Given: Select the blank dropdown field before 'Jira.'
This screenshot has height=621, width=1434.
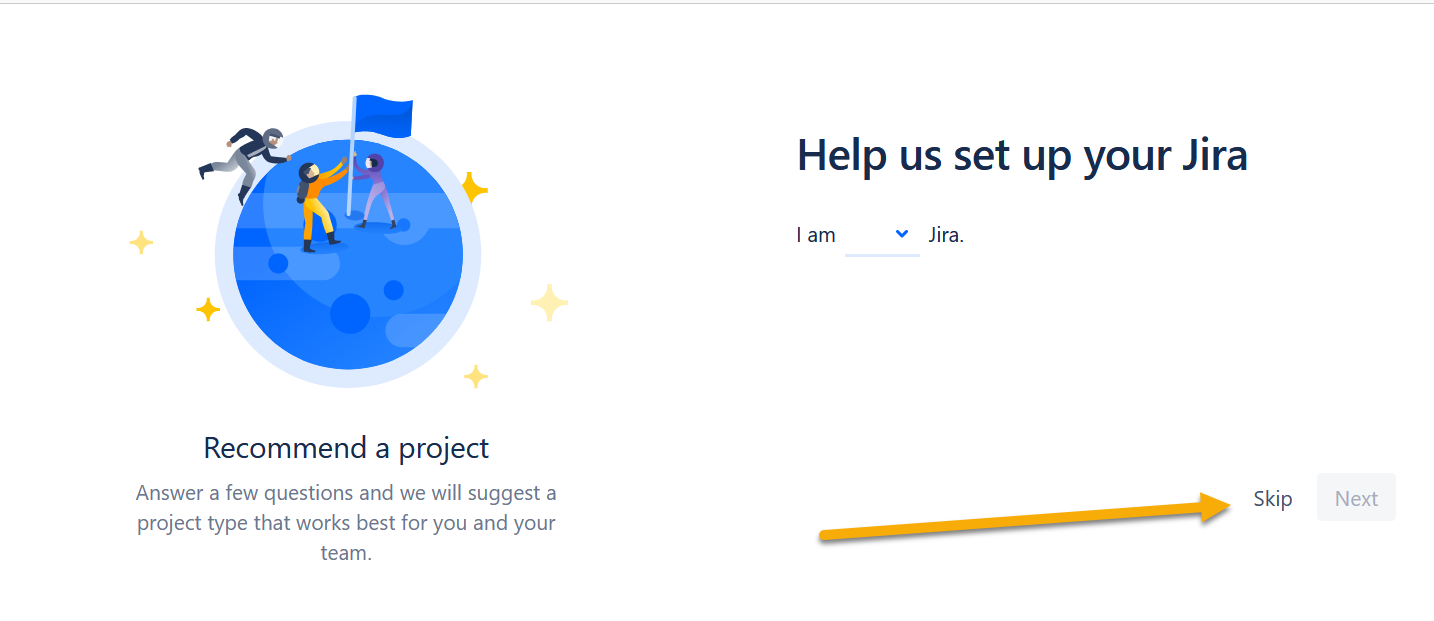Looking at the screenshot, I should (x=882, y=236).
